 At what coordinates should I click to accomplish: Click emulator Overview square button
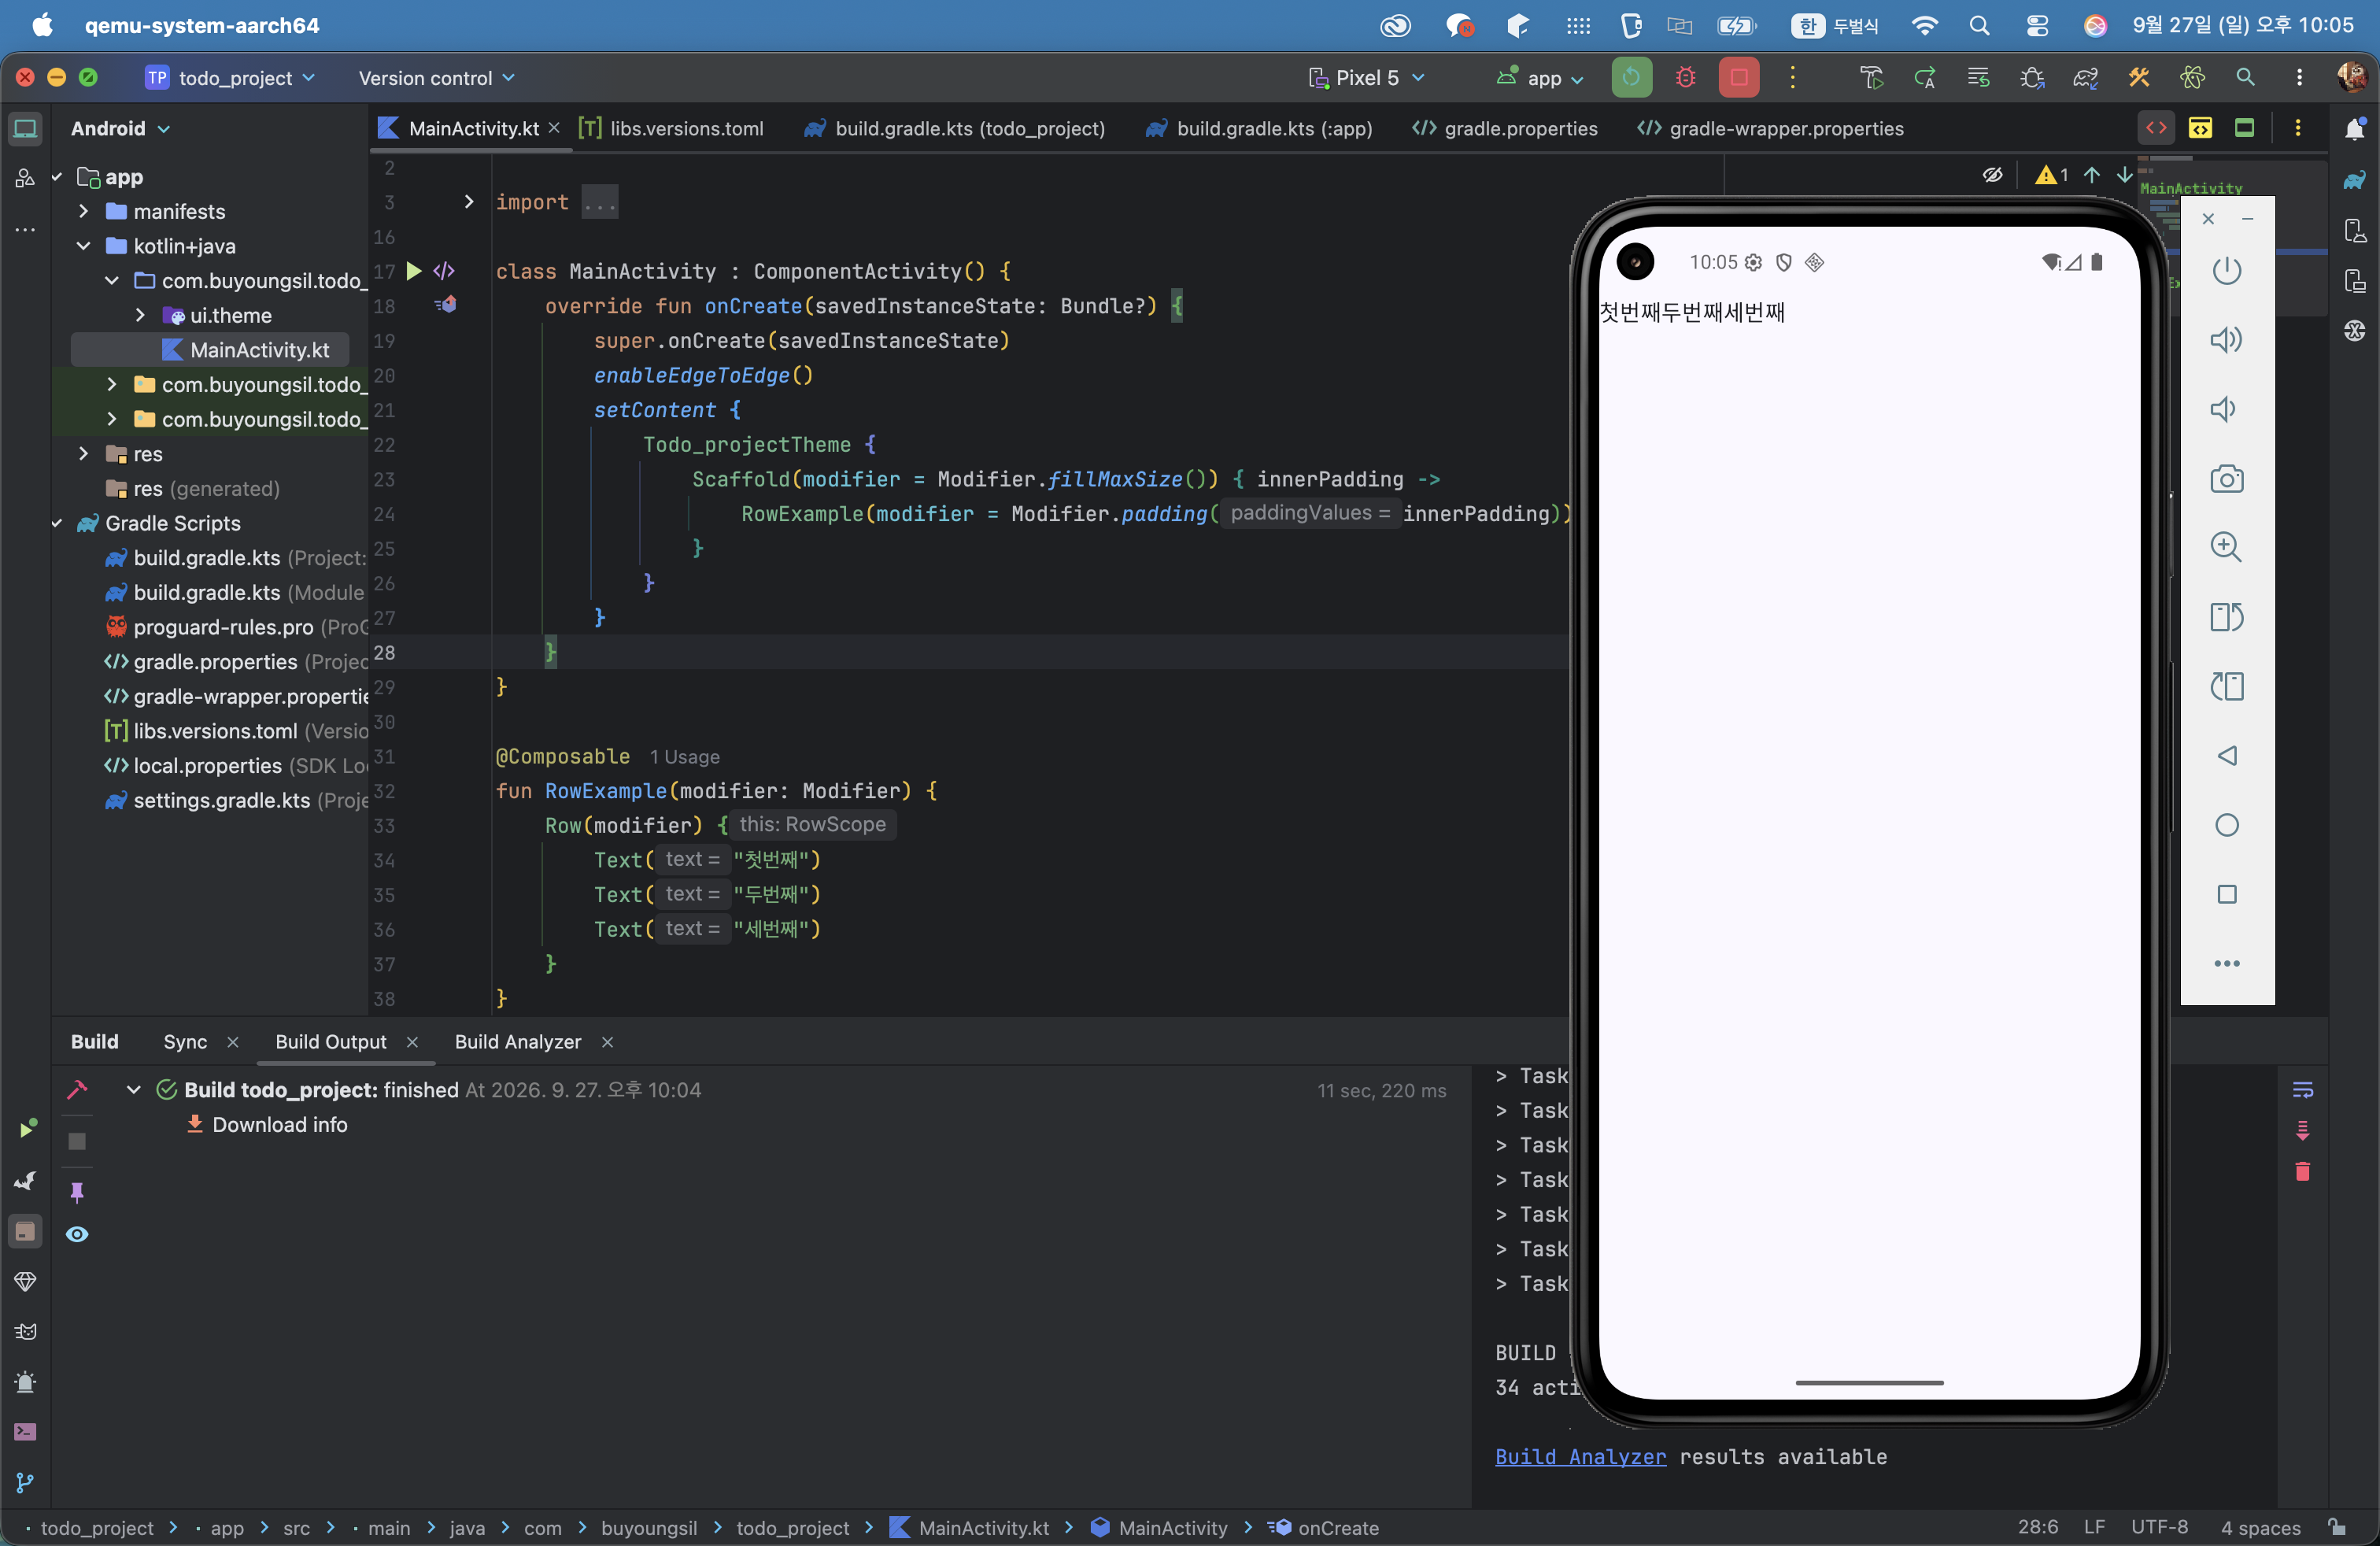coord(2226,894)
